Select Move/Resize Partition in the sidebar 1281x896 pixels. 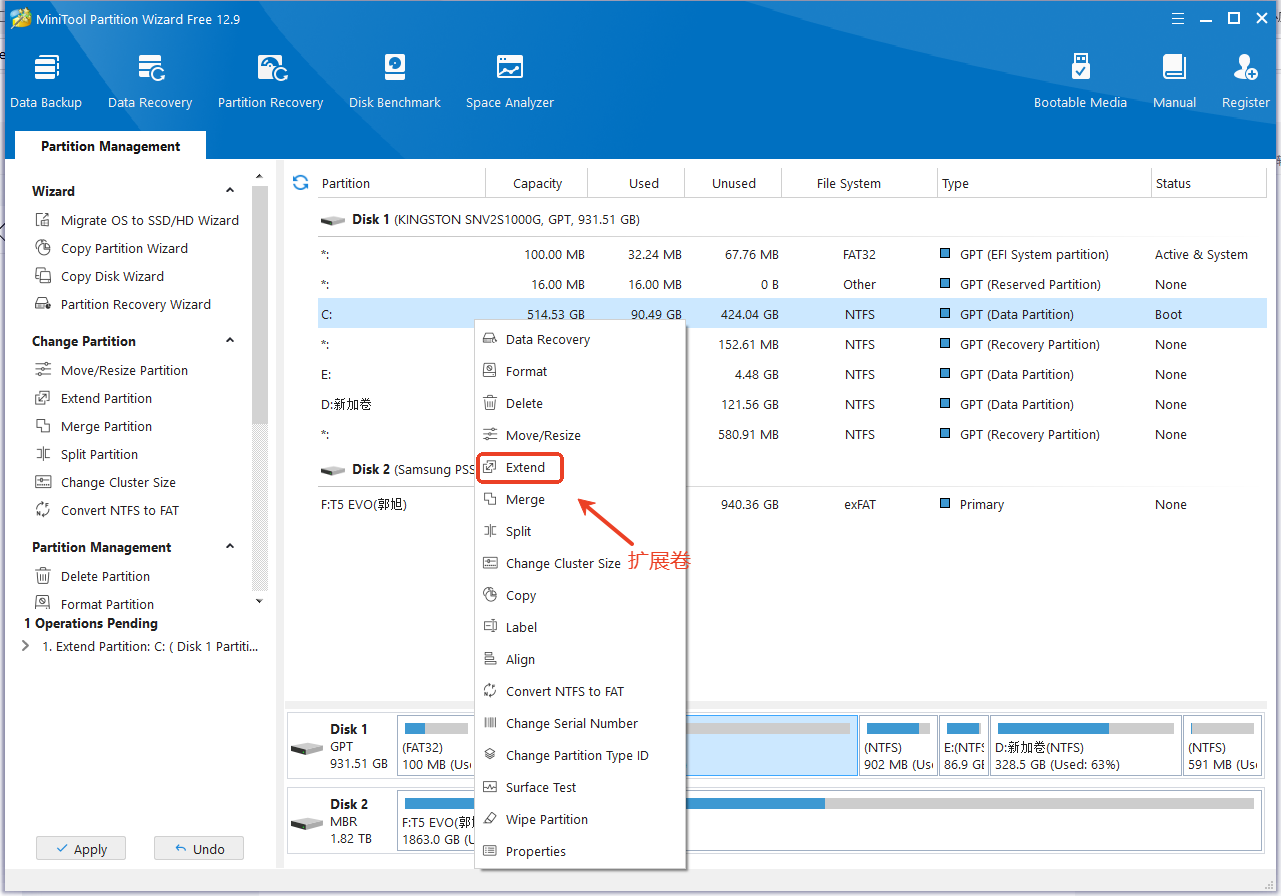pos(112,370)
